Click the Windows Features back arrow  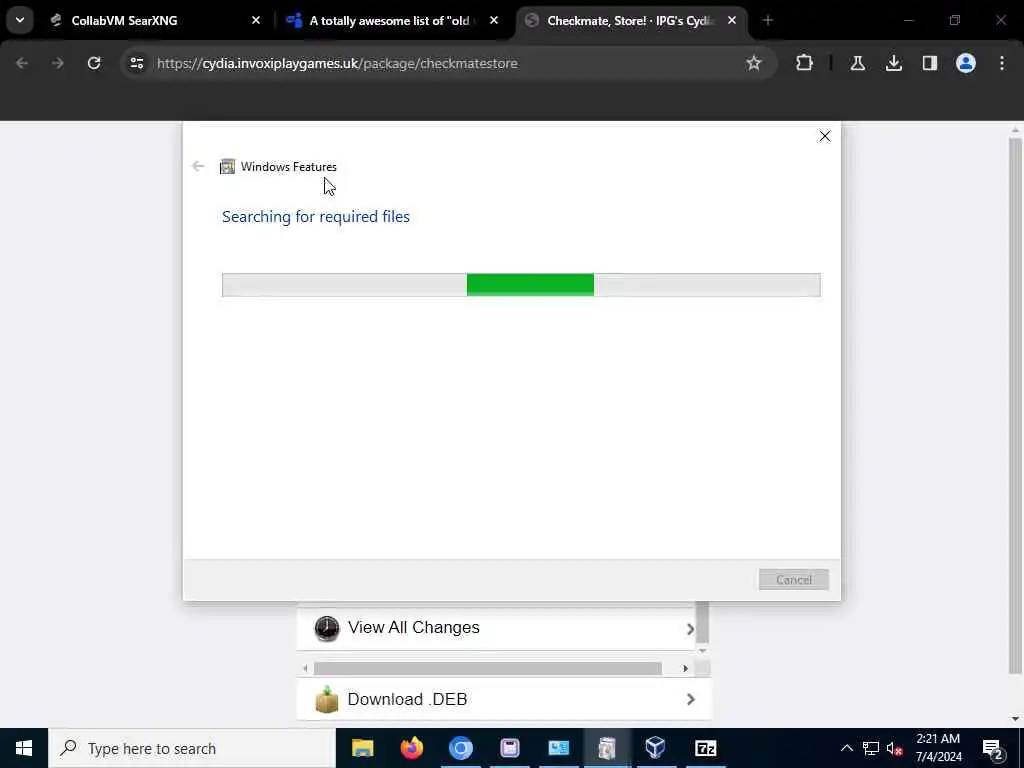click(198, 167)
